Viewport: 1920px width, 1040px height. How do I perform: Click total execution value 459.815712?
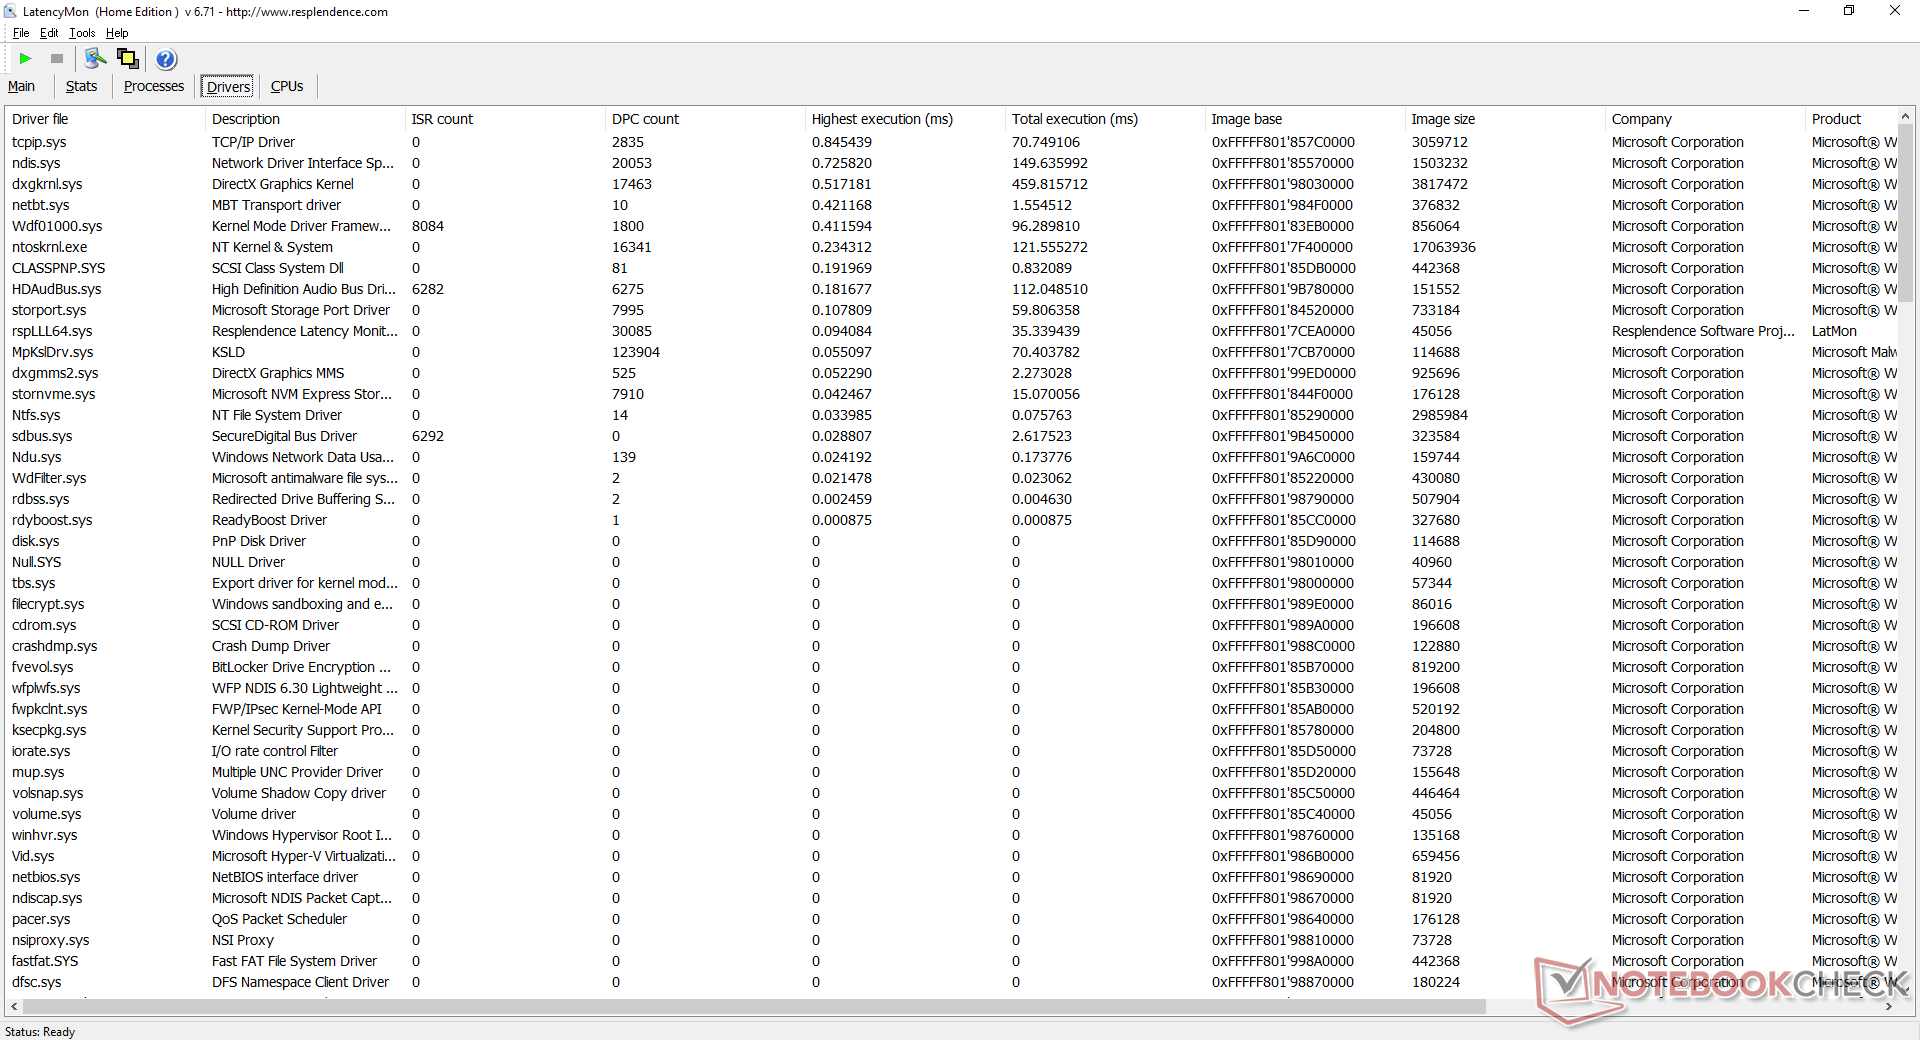pos(1050,184)
